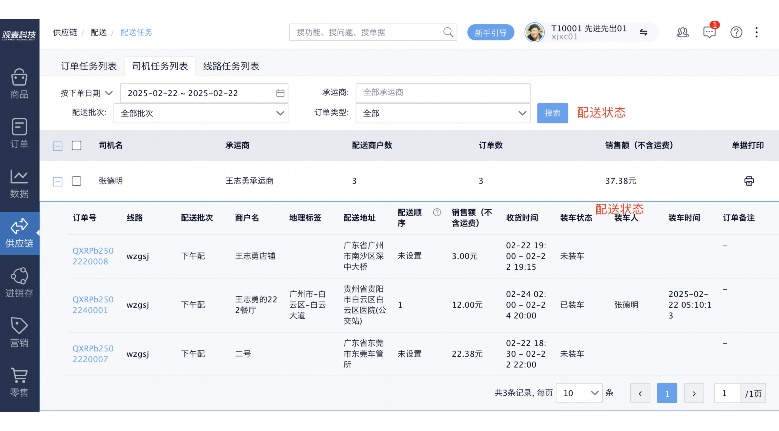Viewport: 779px width, 431px height.
Task: Click the page jump number input
Action: tap(727, 393)
